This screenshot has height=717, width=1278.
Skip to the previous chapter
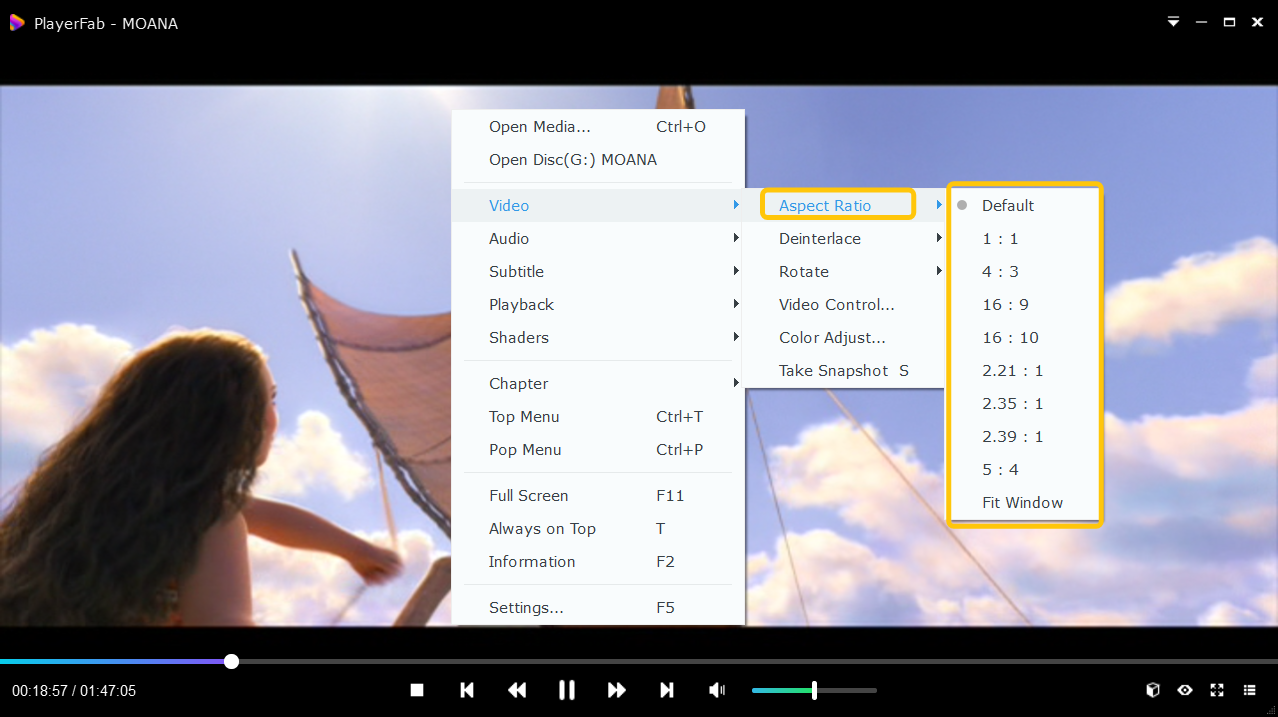[x=466, y=690]
